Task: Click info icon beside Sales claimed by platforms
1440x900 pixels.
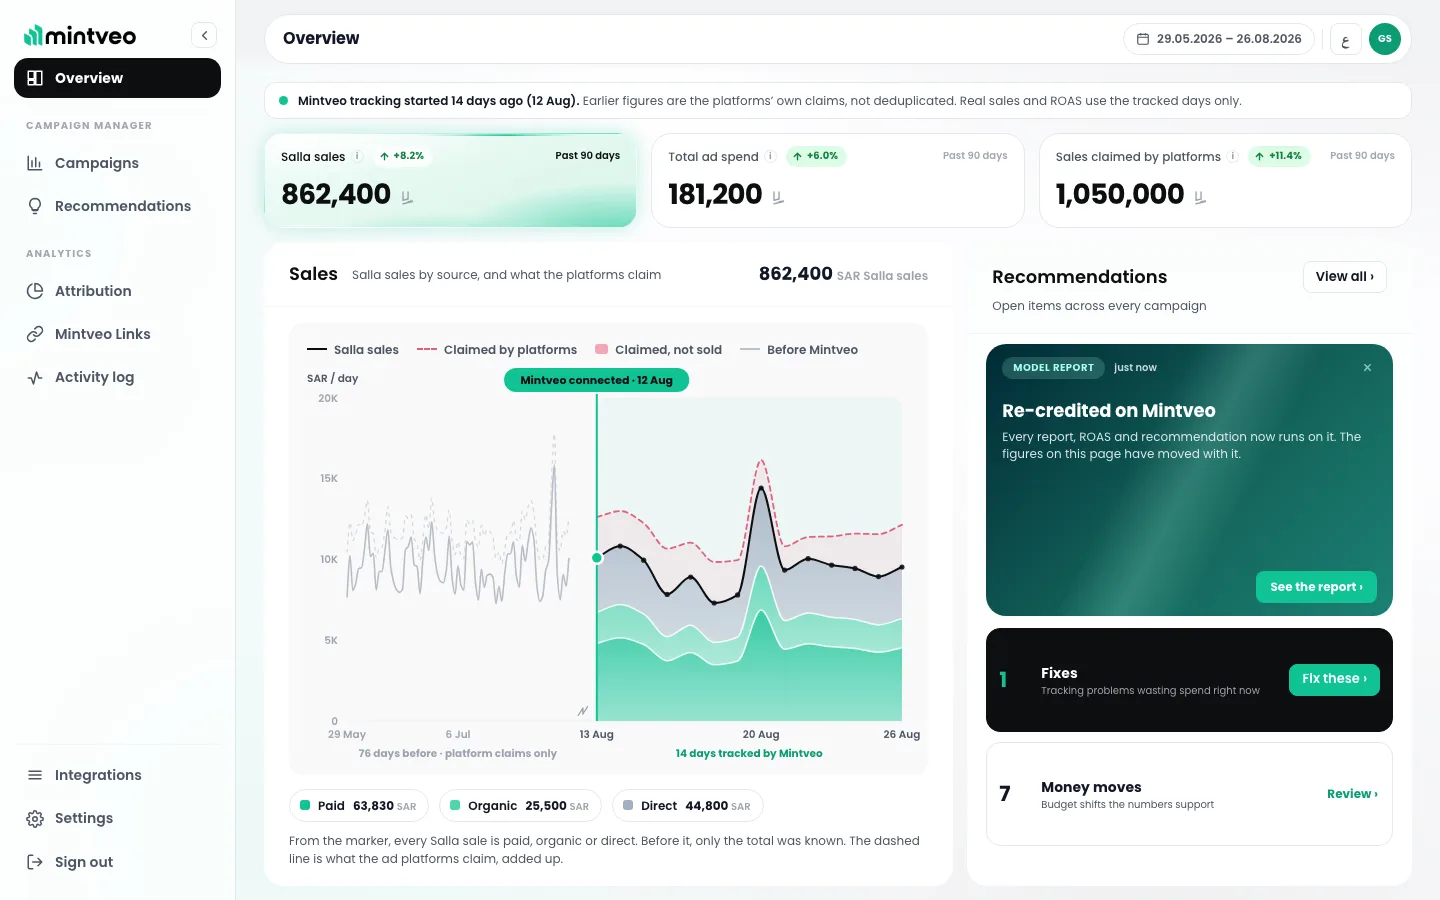Action: click(x=1233, y=156)
